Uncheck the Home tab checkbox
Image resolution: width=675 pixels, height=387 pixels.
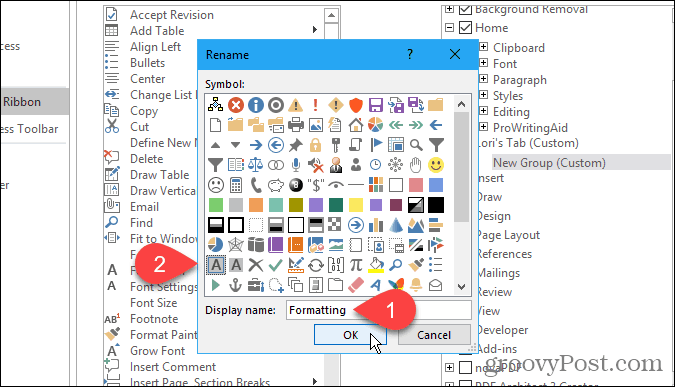coord(465,28)
